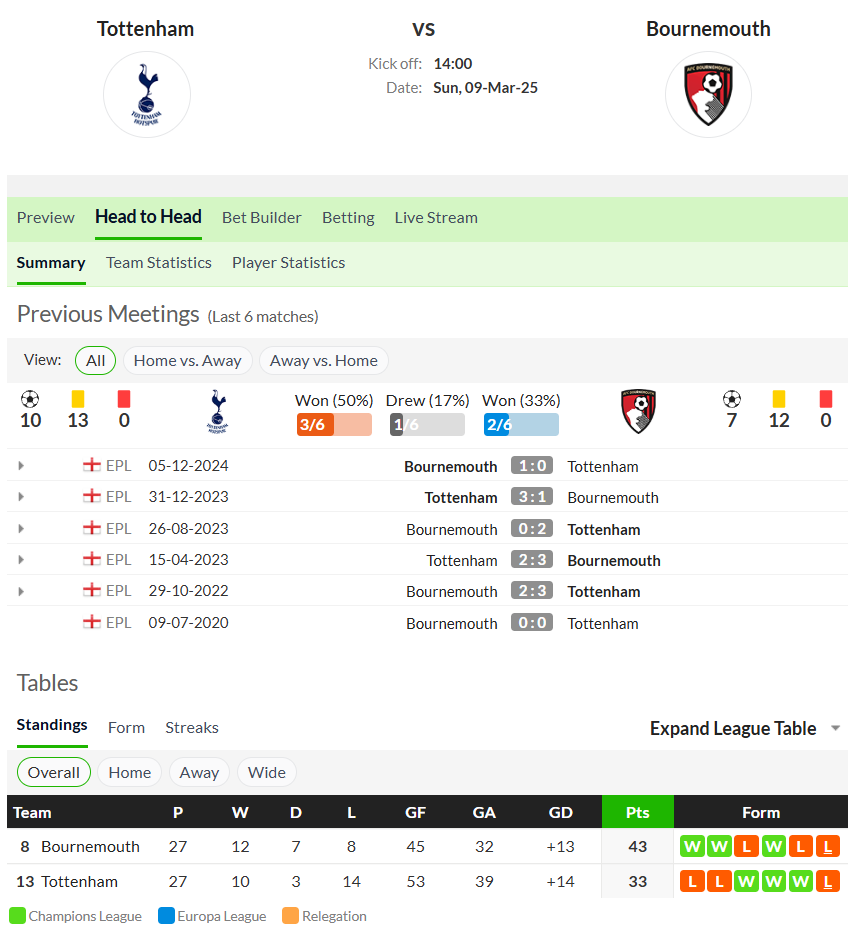
Task: Click Bournemouth's small crest beside the Won 33% bar
Action: coord(638,412)
